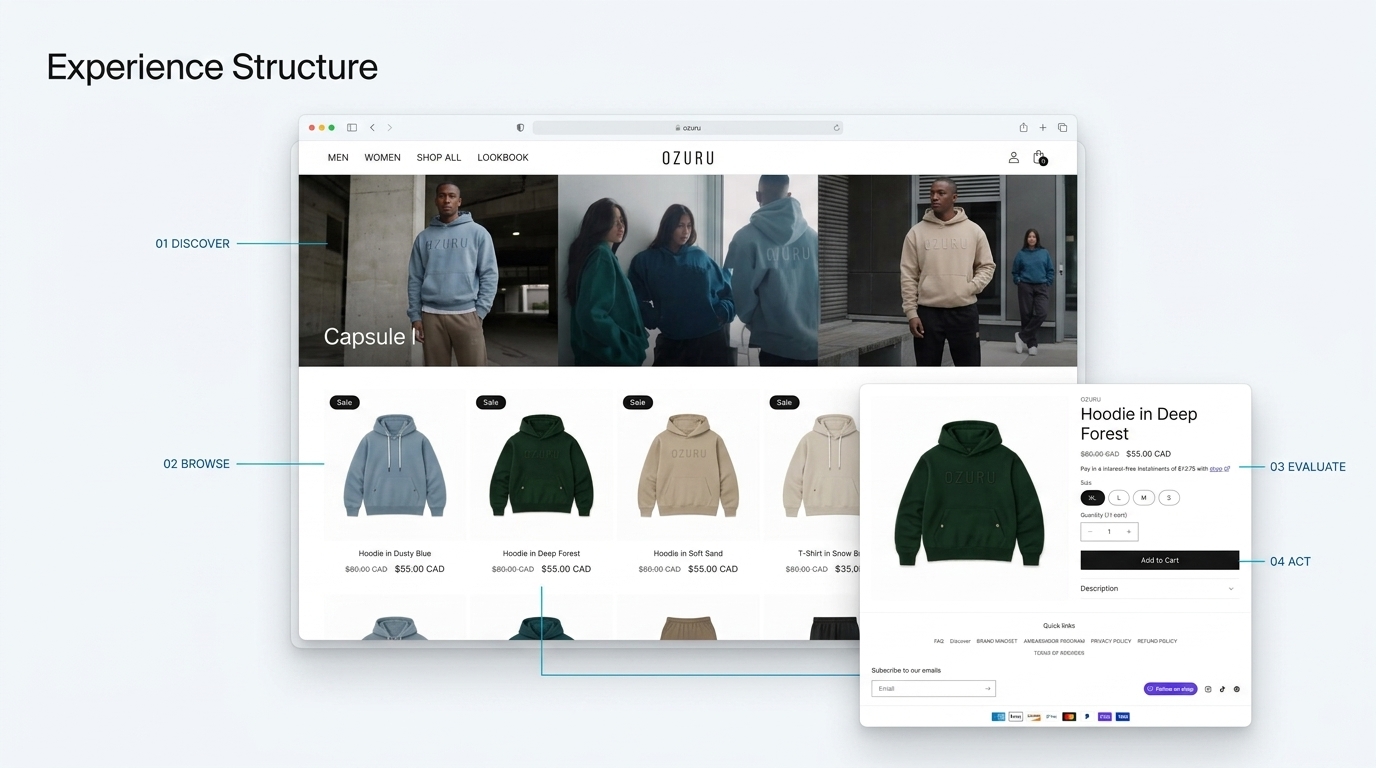Click the Sale badge on Dusty Blue hoodie
1376x768 pixels.
click(x=344, y=402)
